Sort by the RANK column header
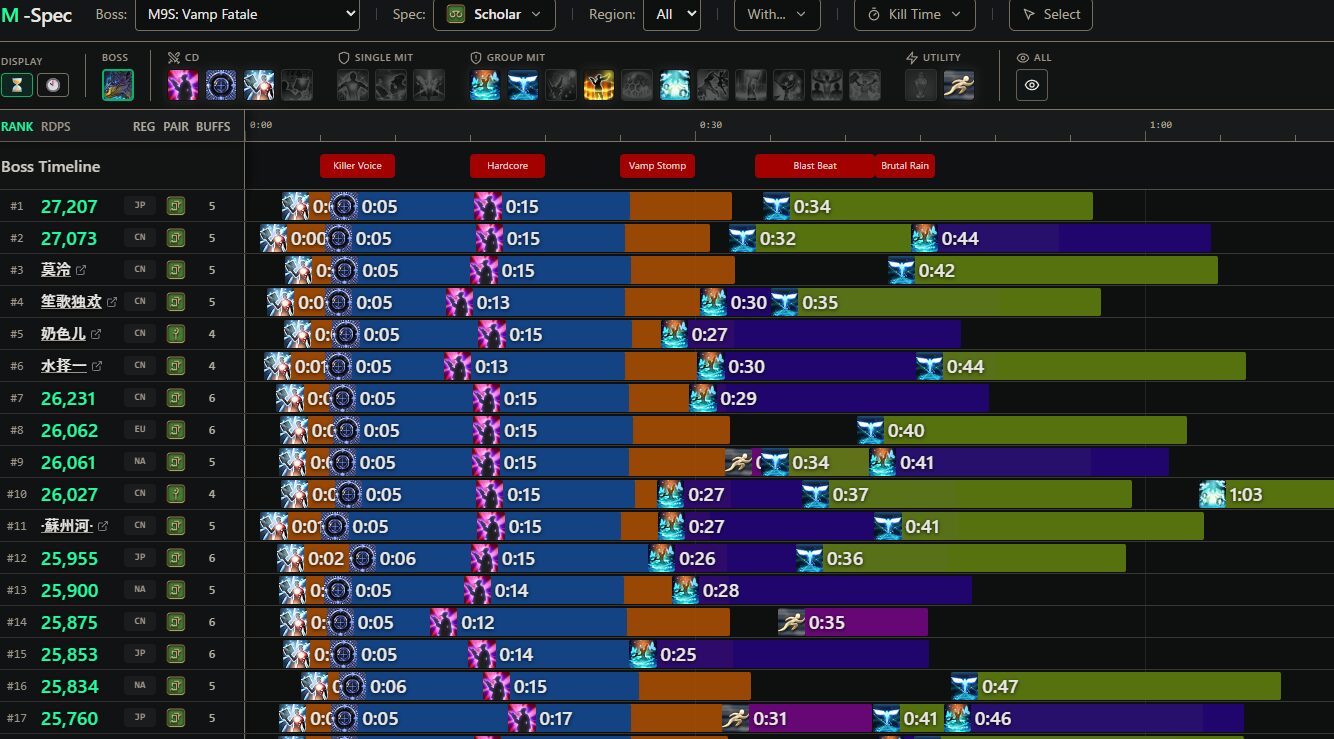This screenshot has width=1334, height=739. (x=17, y=127)
